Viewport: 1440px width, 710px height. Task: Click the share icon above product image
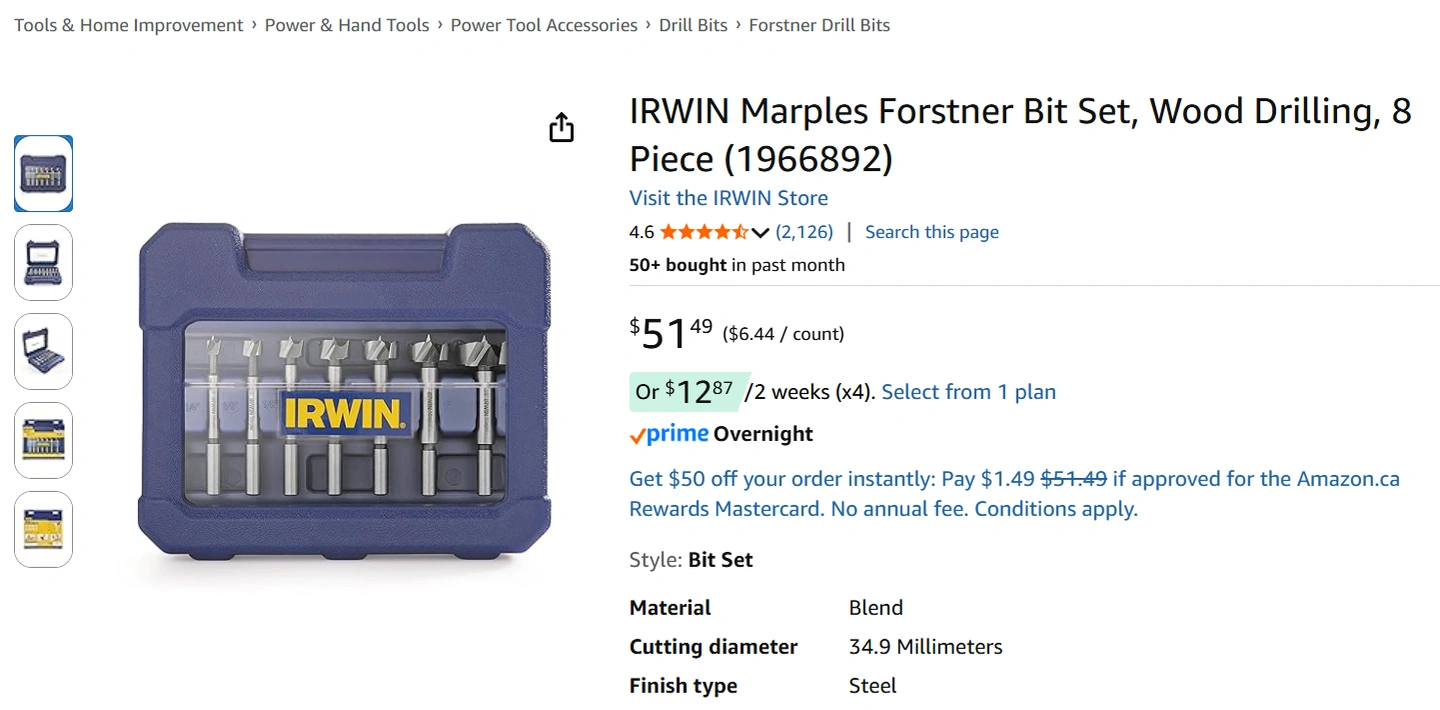point(562,128)
